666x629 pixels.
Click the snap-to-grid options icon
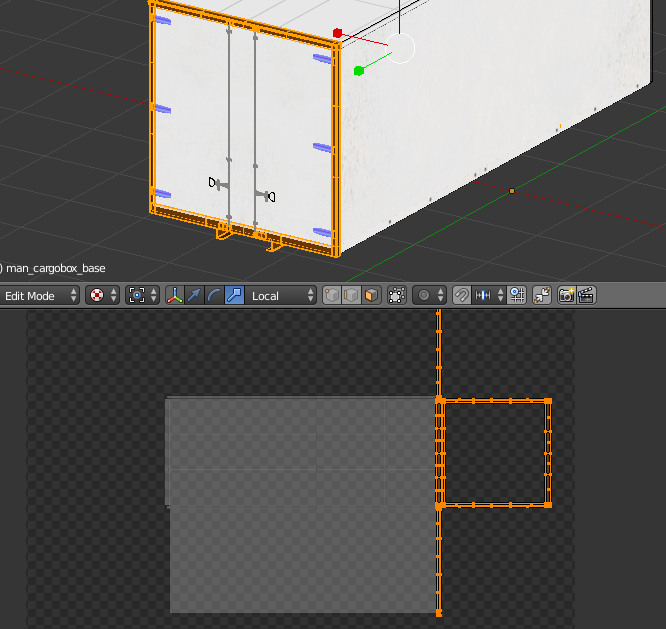coord(516,295)
